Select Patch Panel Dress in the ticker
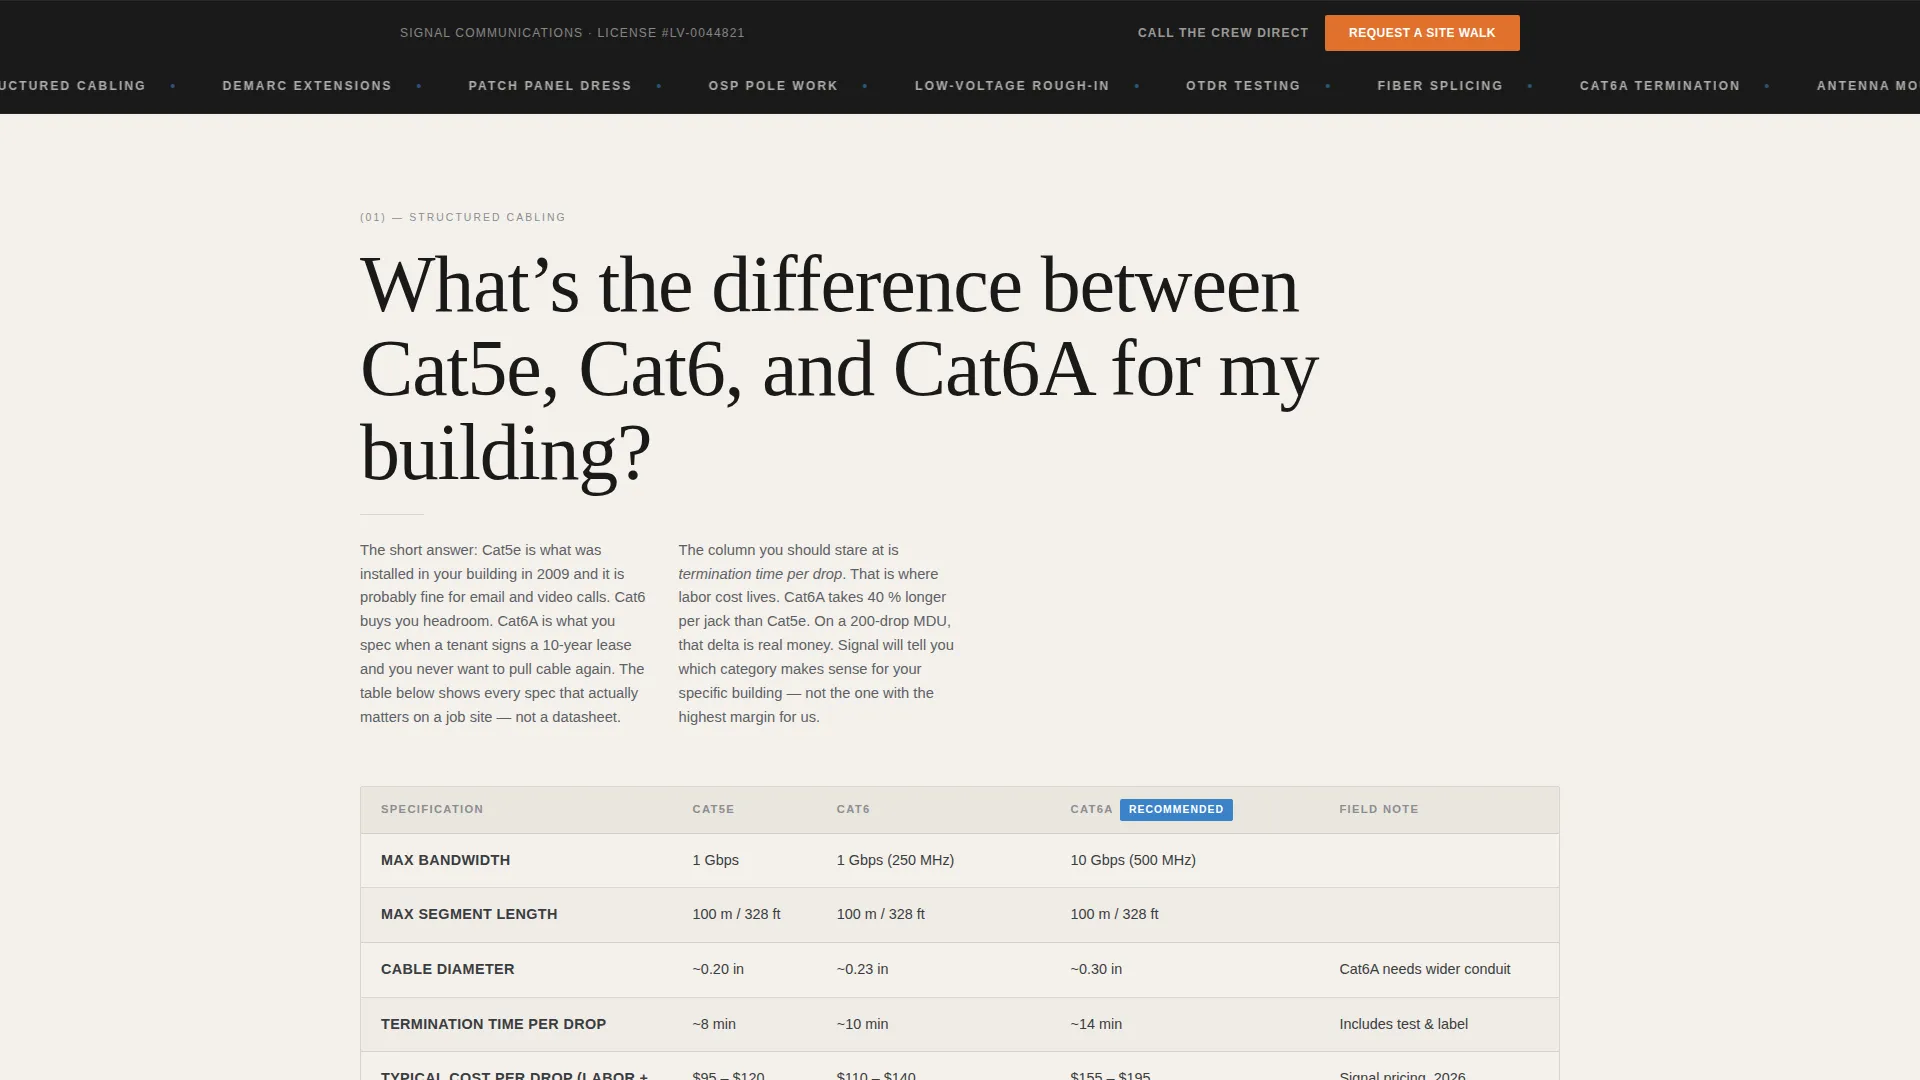 [x=550, y=86]
